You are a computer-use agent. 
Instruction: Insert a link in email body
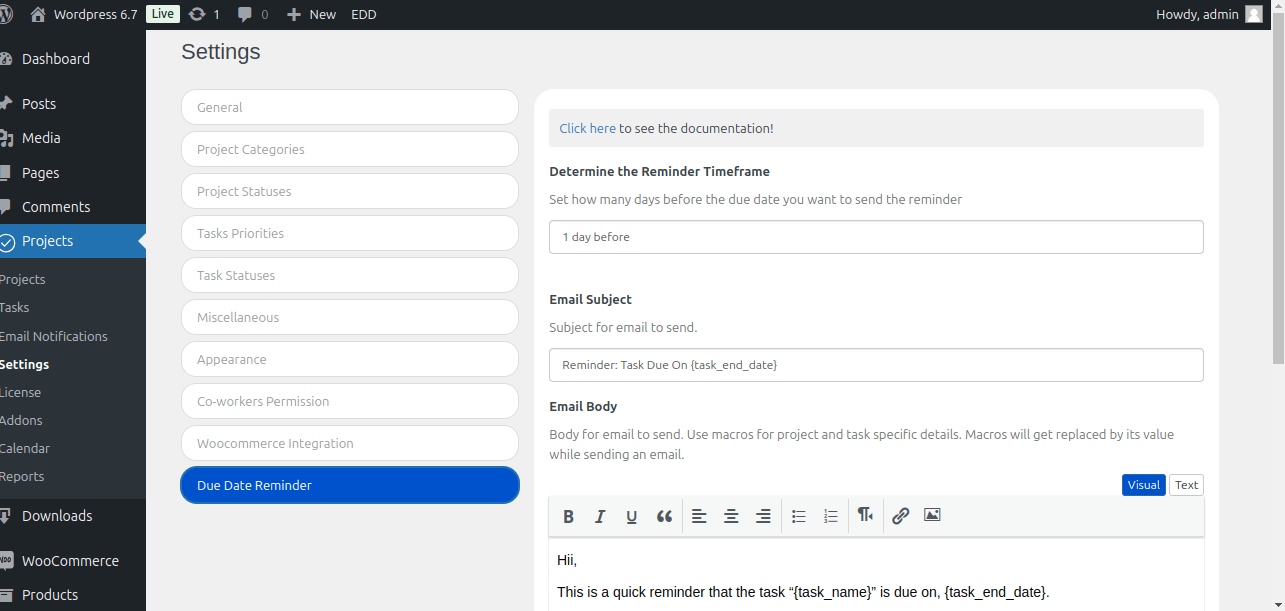(901, 516)
